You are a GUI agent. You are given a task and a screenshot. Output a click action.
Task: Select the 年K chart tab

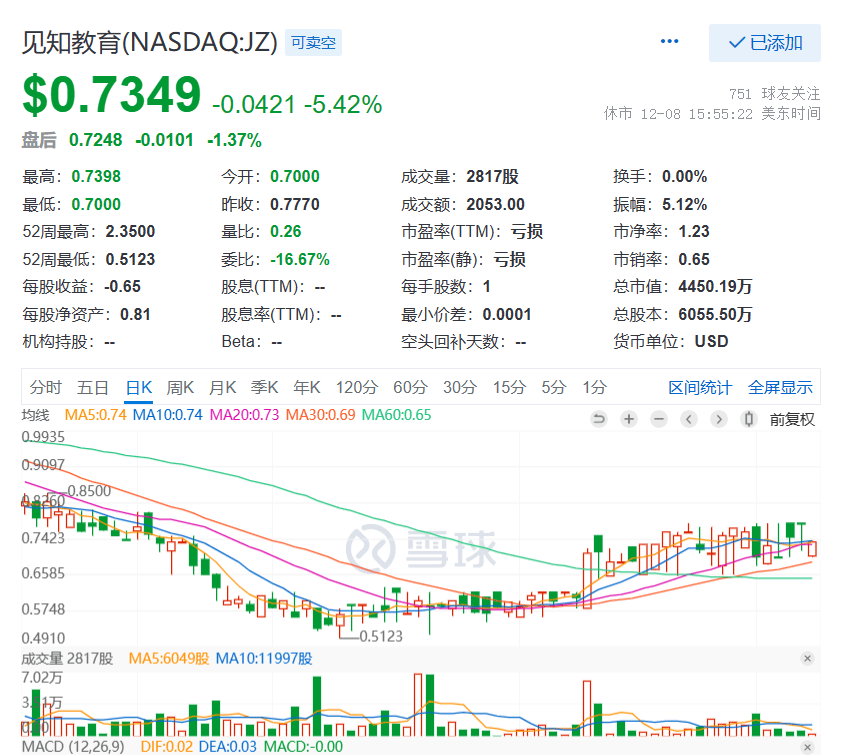[x=307, y=388]
